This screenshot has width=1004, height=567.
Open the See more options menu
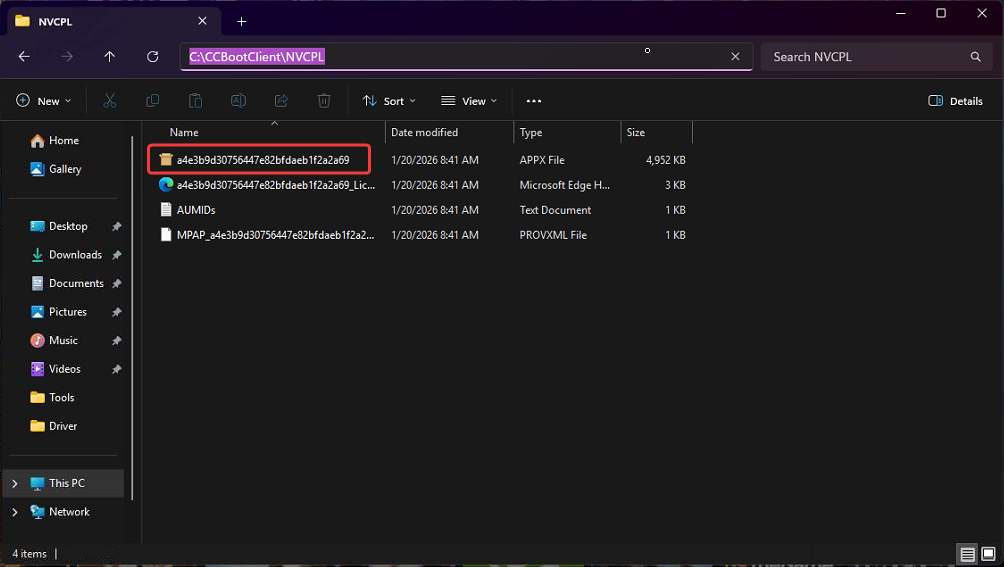click(533, 101)
